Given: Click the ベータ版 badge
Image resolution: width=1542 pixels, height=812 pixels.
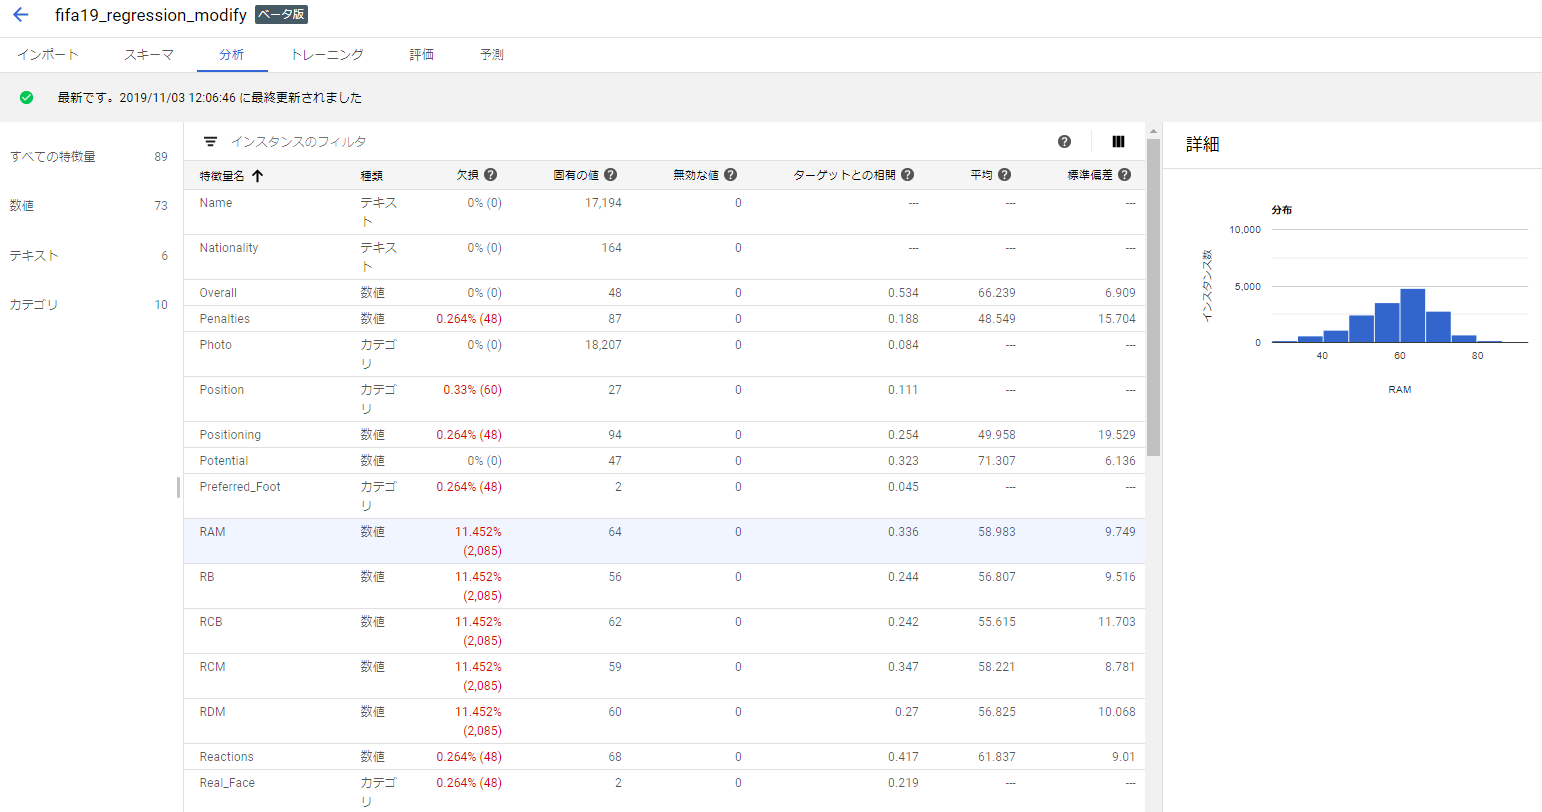Looking at the screenshot, I should [x=281, y=15].
